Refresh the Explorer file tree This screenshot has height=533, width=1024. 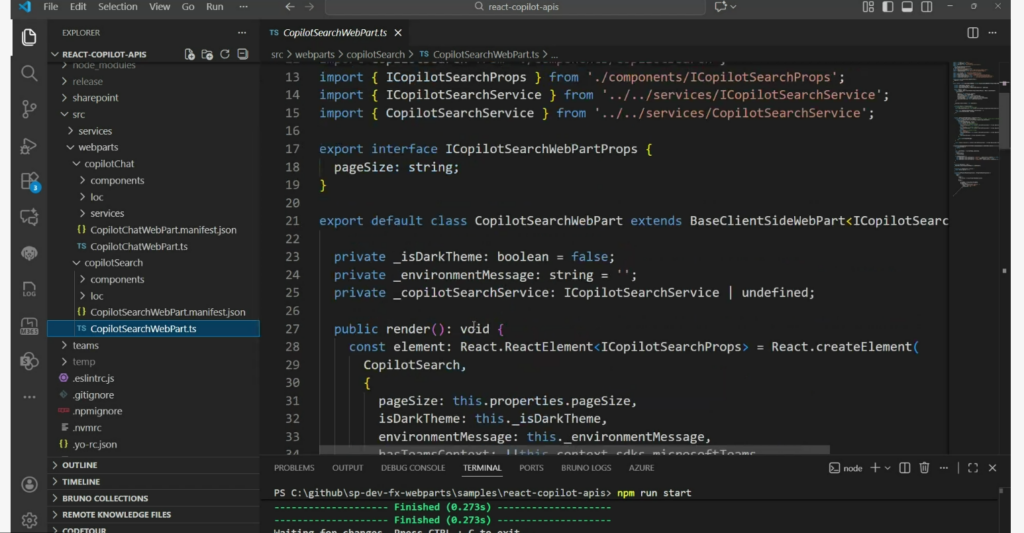(225, 54)
